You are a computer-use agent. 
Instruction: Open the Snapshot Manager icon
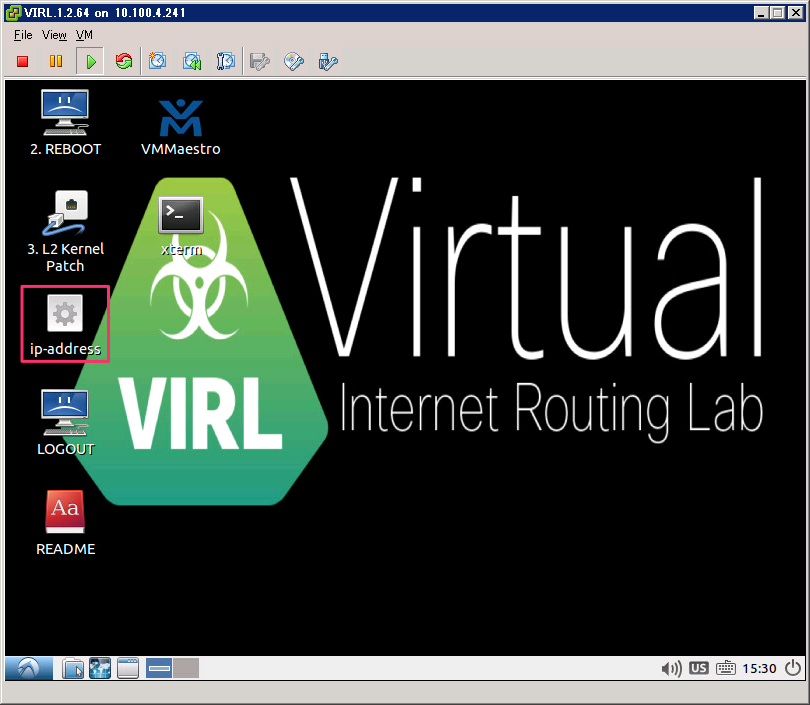pyautogui.click(x=225, y=61)
